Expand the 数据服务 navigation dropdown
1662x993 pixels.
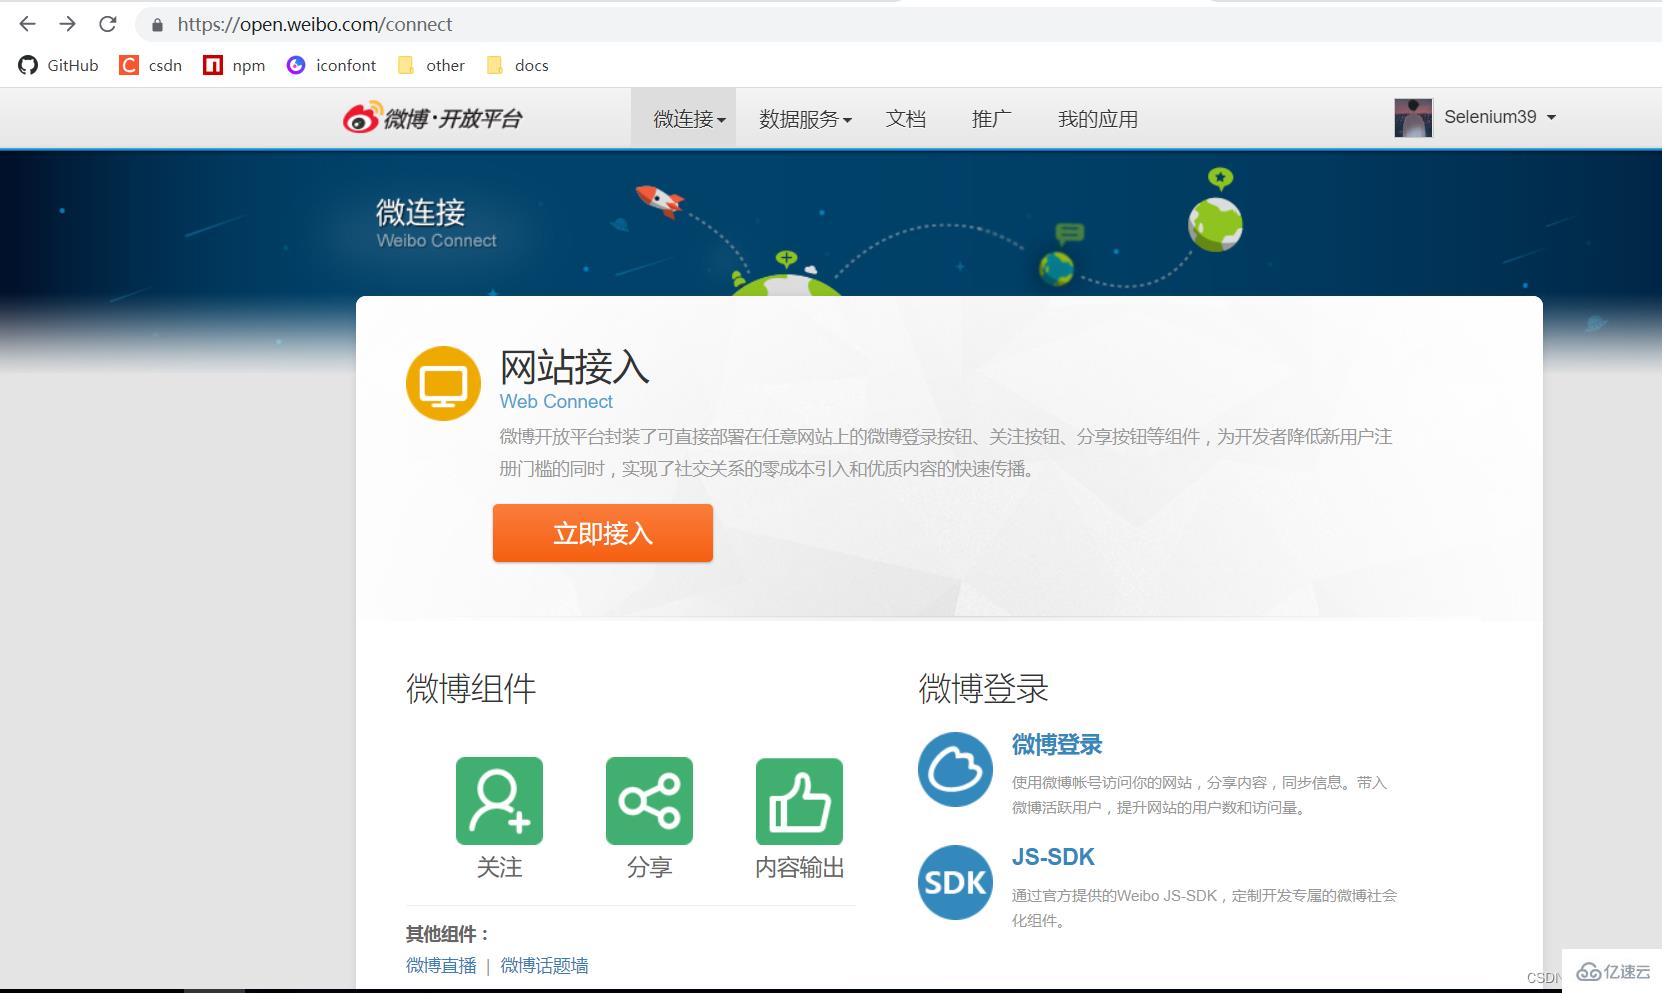pos(805,119)
